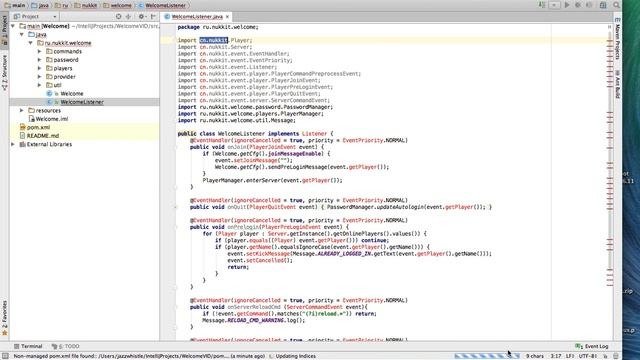
Task: Open the Structure tool window side tab
Action: point(4,73)
